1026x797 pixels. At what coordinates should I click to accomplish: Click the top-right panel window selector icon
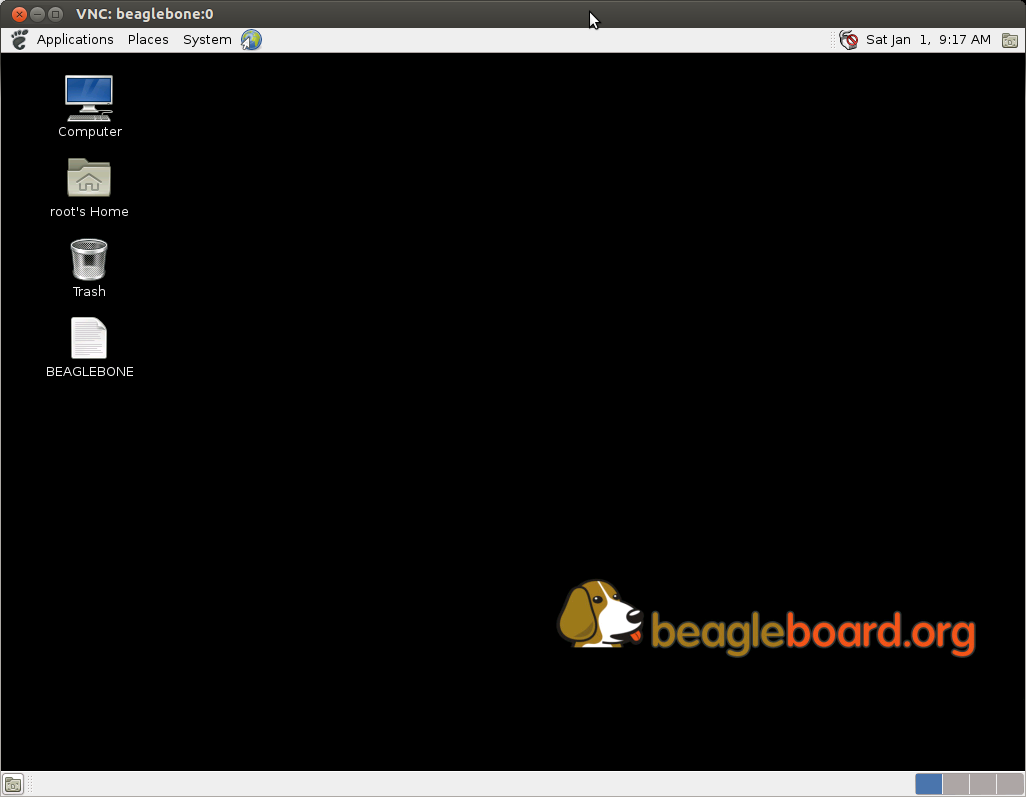coord(1010,41)
